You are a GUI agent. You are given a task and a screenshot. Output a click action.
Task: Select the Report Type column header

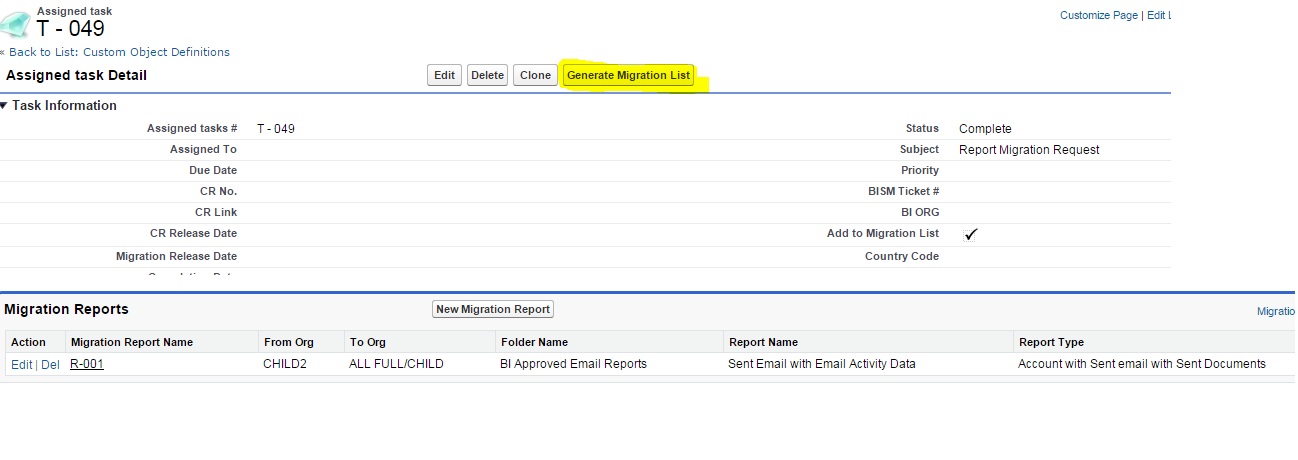point(1051,342)
